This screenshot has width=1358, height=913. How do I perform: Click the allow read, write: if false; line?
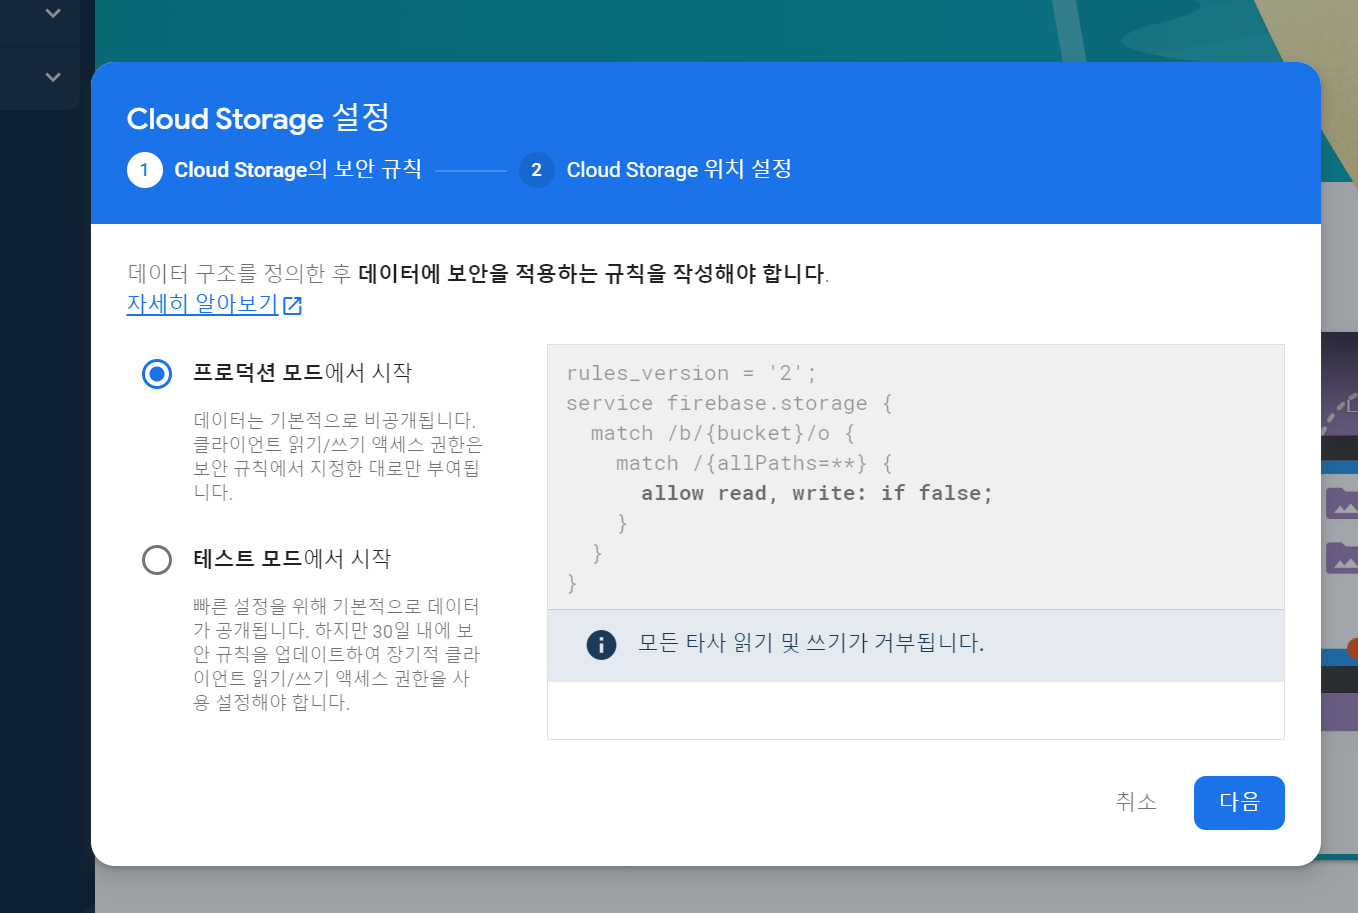(x=817, y=493)
